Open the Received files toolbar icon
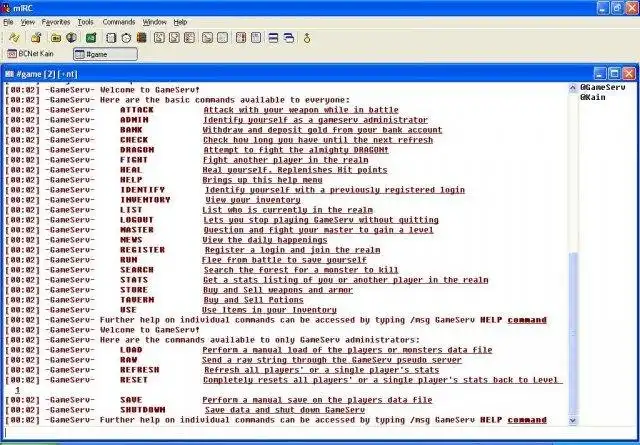This screenshot has width=640, height=445. coord(207,38)
